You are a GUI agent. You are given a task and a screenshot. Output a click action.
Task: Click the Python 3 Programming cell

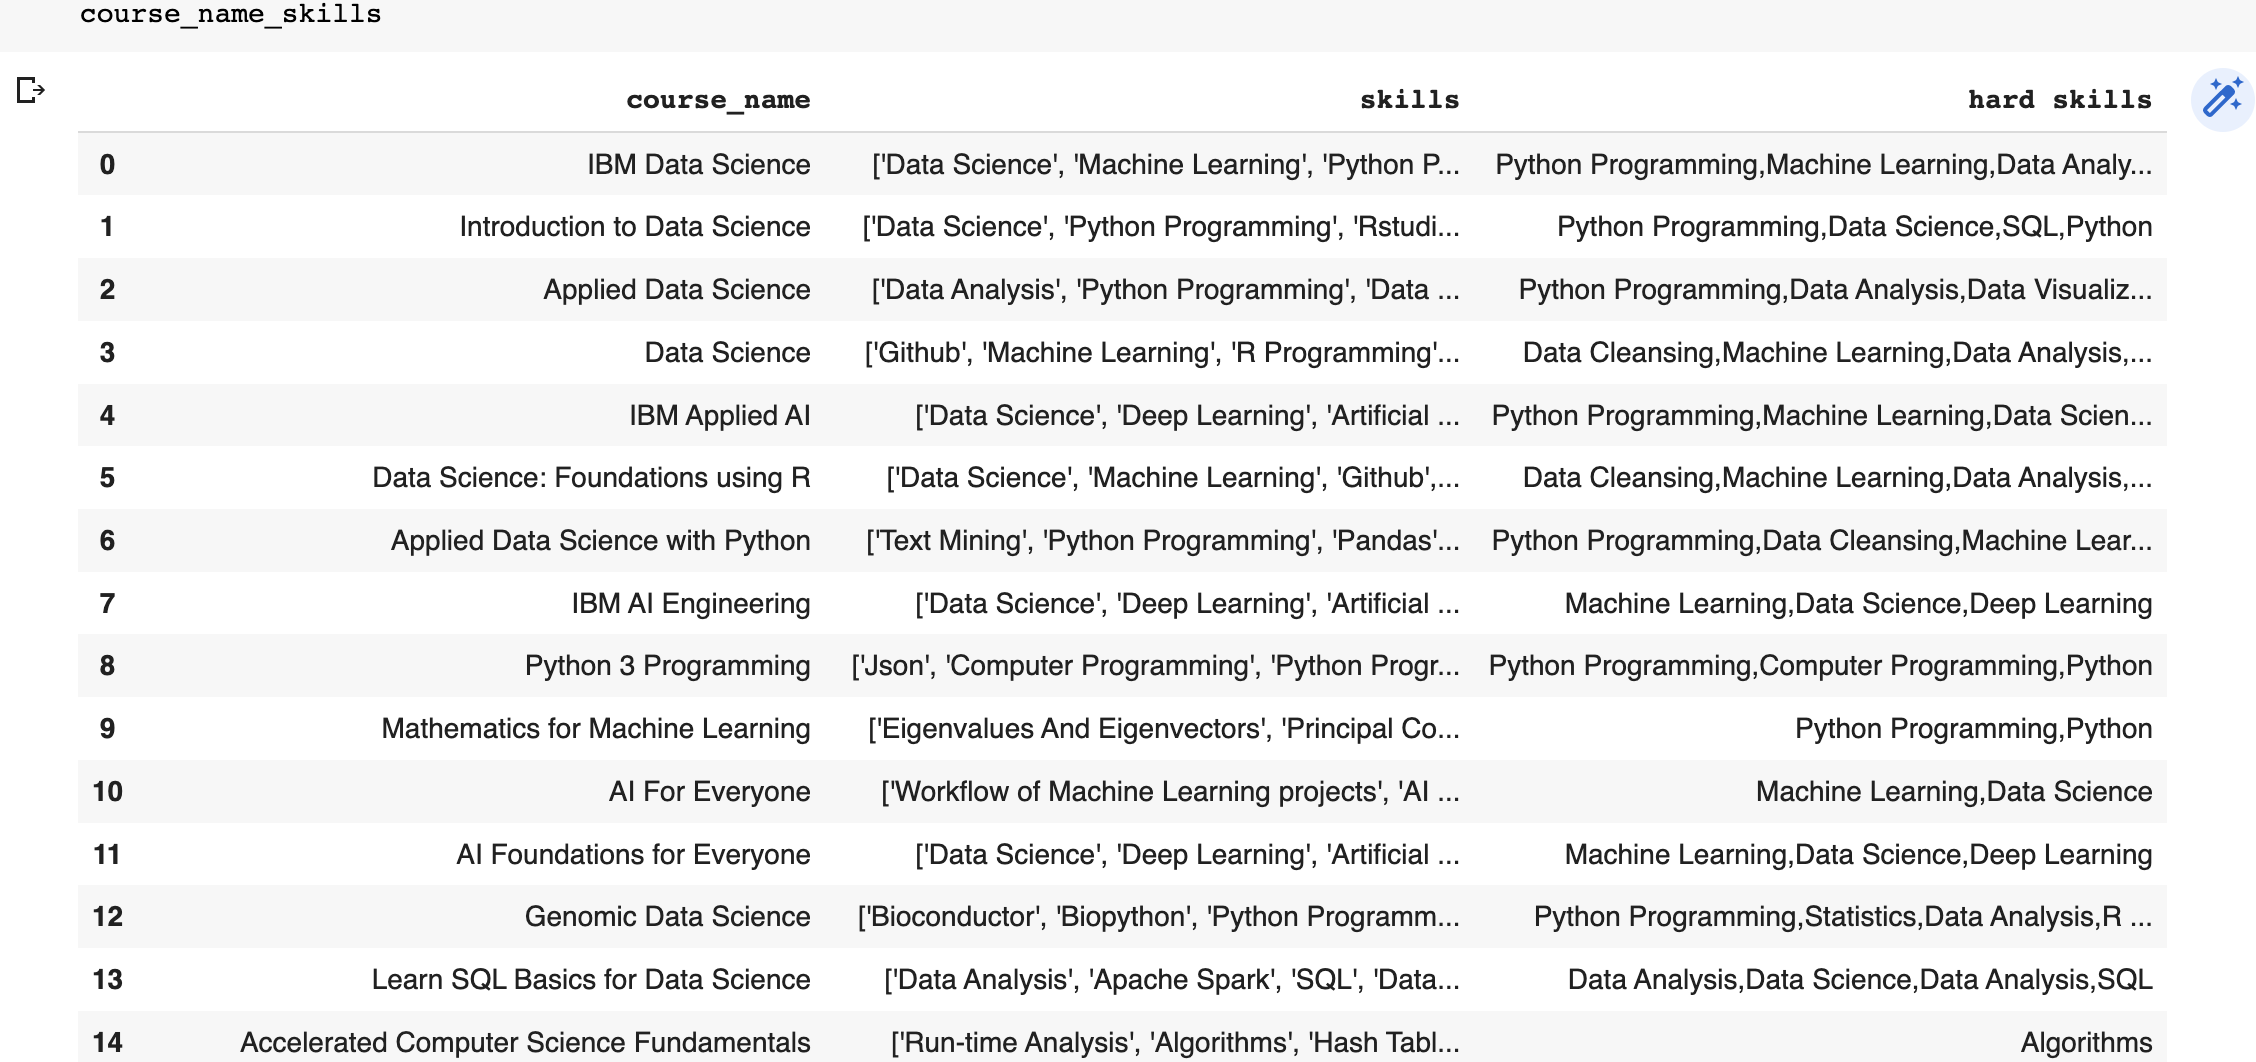click(x=667, y=666)
